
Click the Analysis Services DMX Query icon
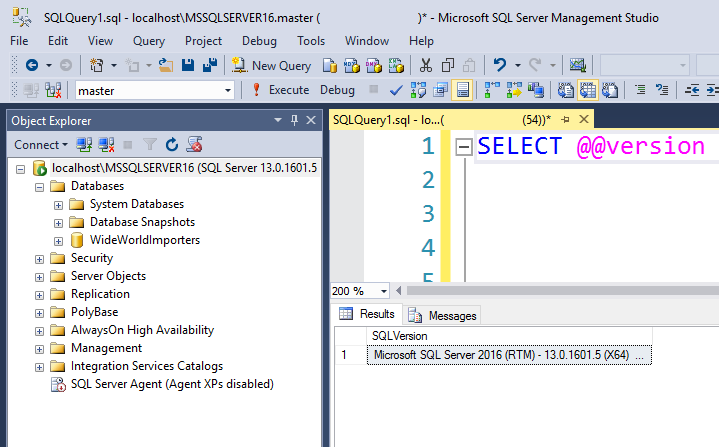click(374, 66)
